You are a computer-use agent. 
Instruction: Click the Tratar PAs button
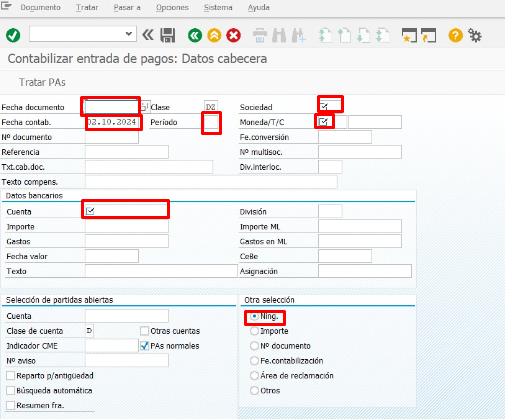pyautogui.click(x=42, y=82)
